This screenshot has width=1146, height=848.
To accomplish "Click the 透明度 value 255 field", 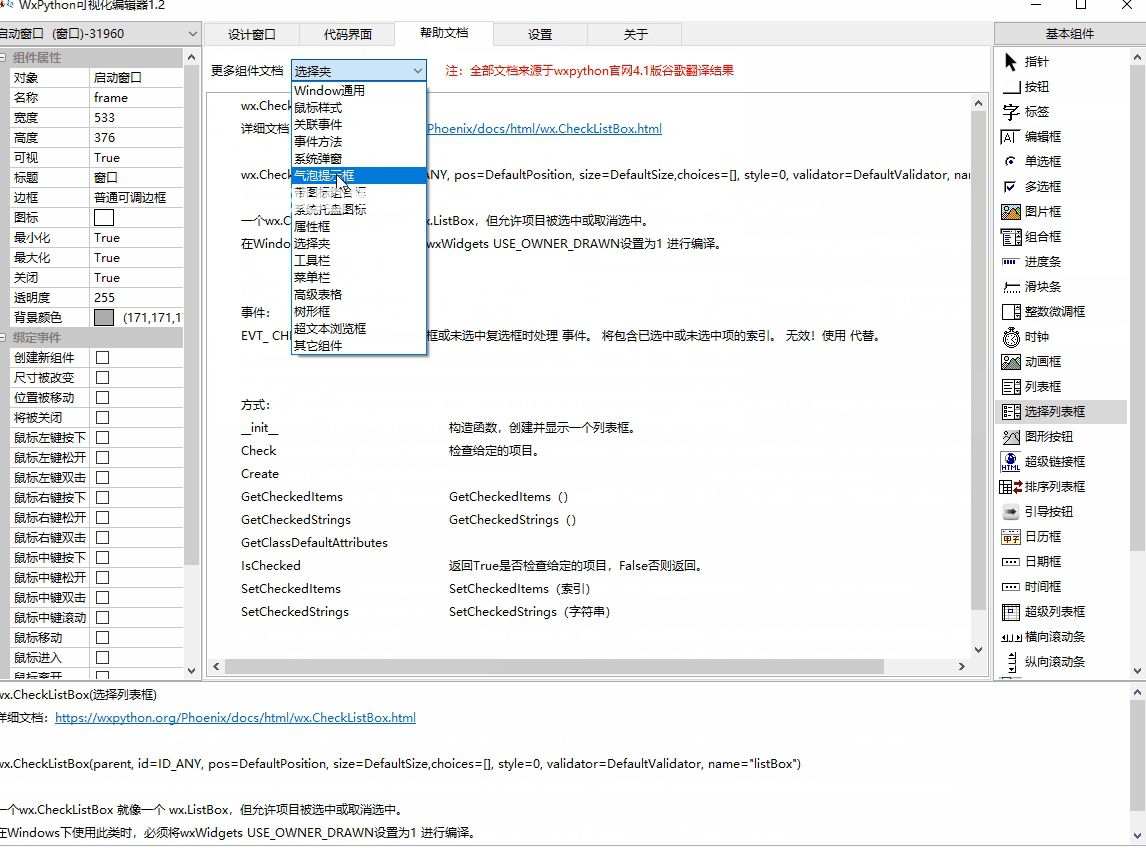I will click(137, 298).
